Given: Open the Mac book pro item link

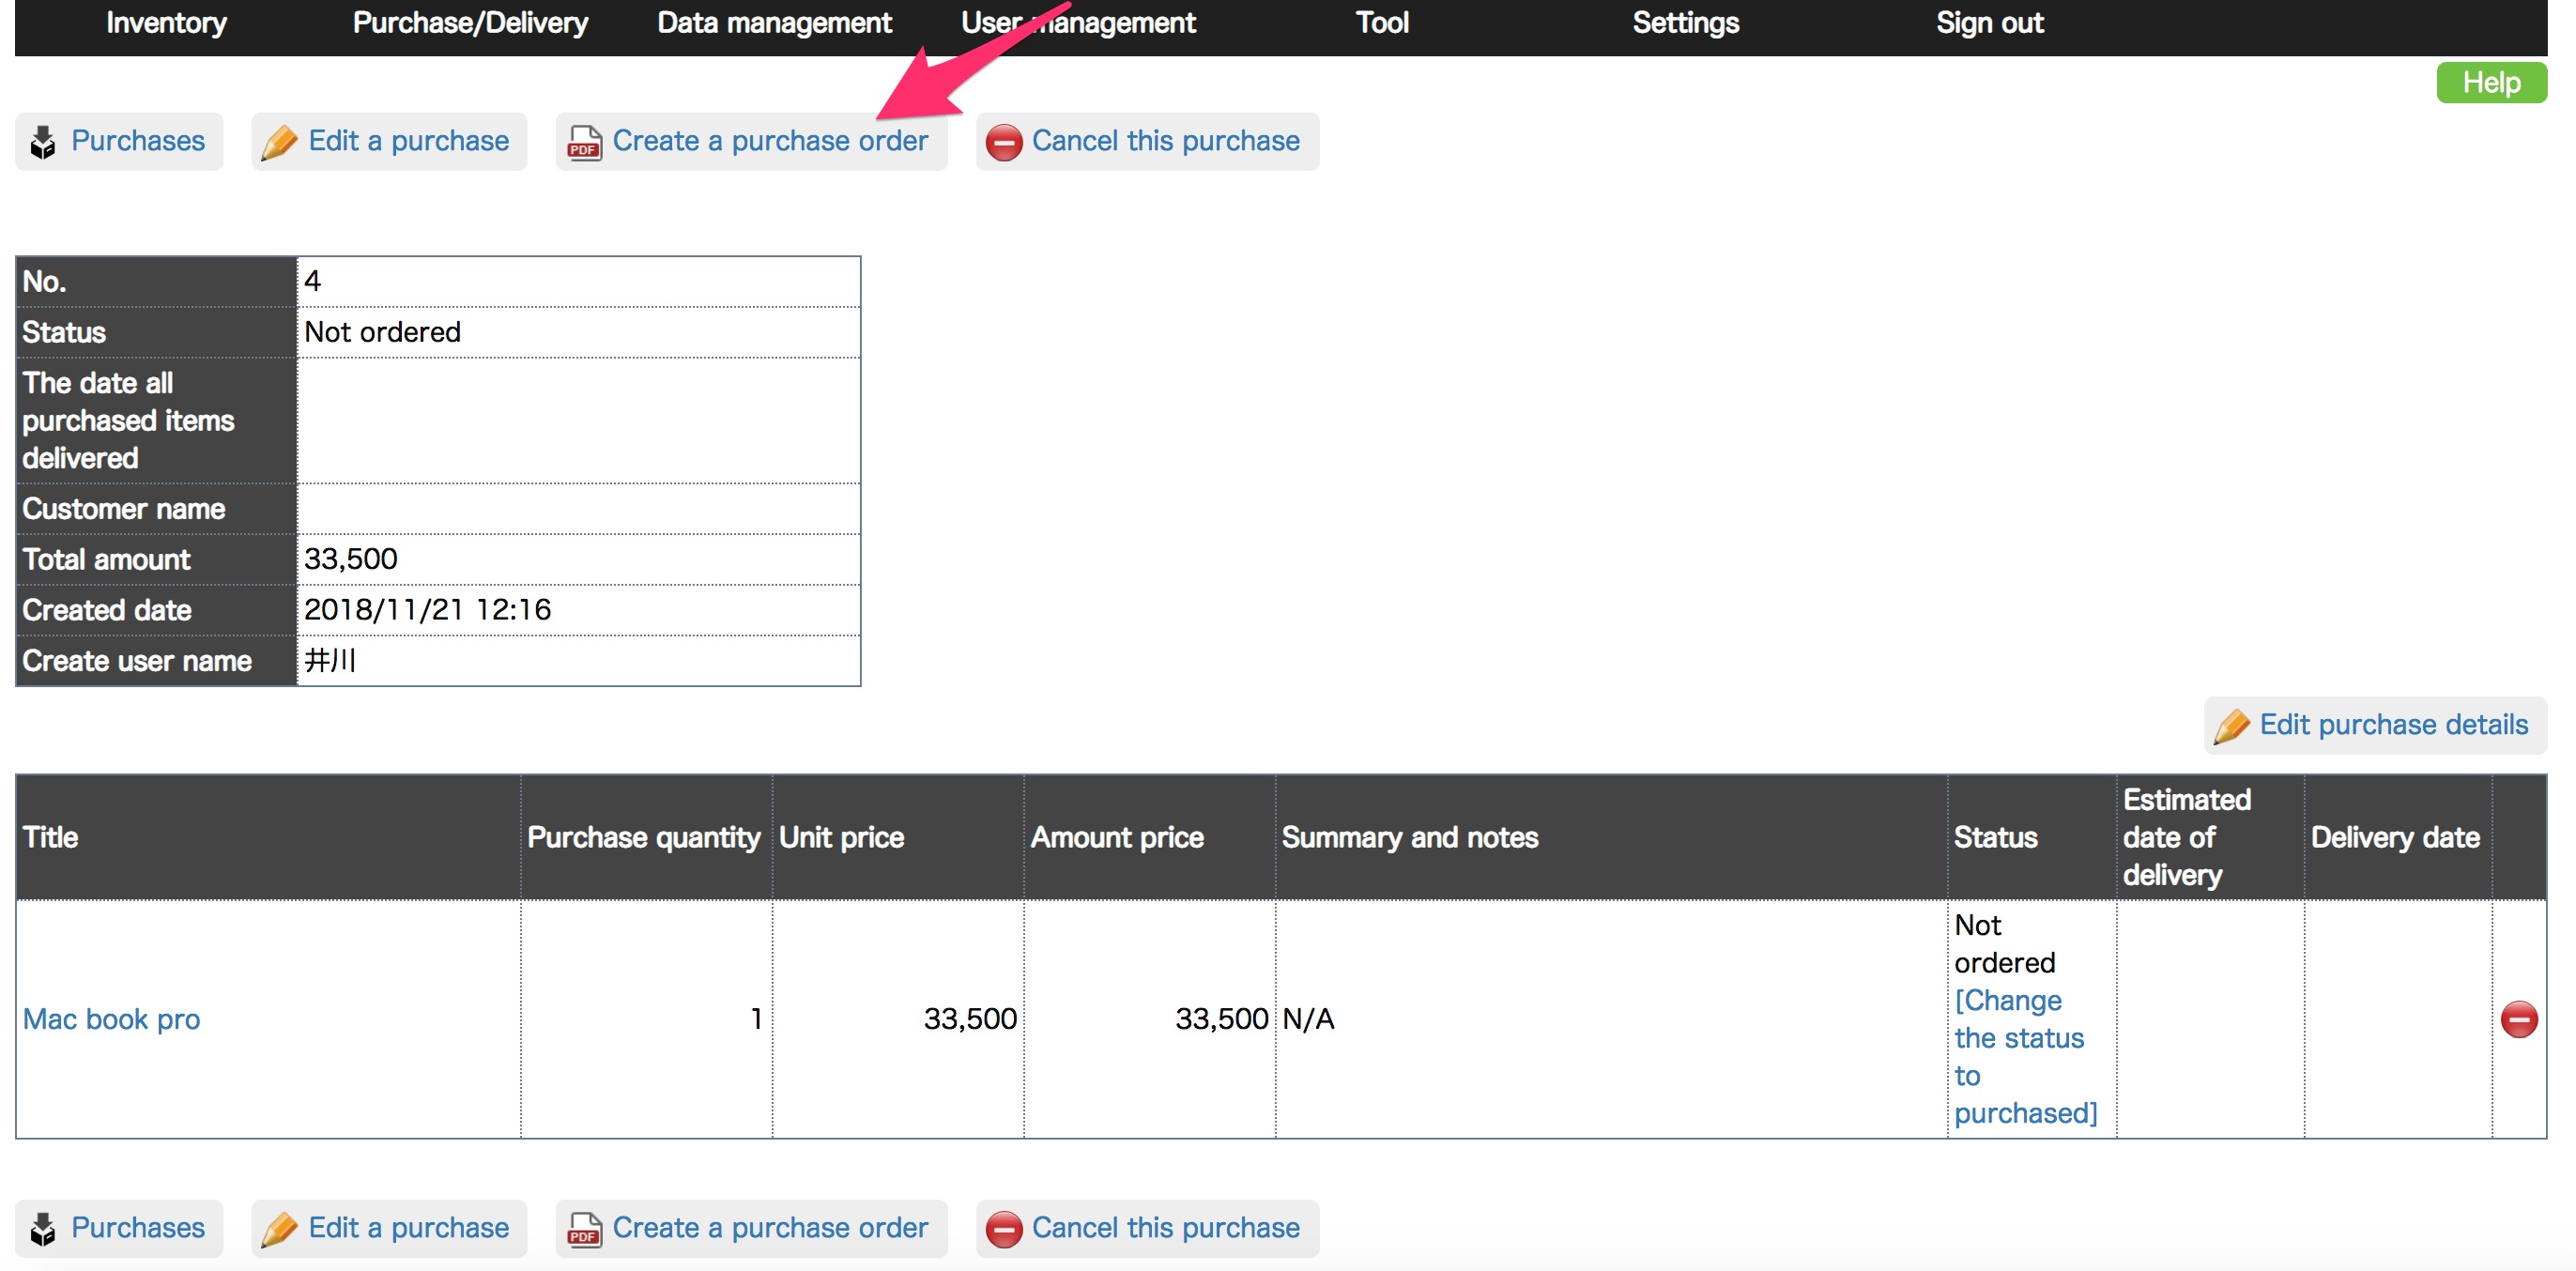Looking at the screenshot, I should point(111,1019).
